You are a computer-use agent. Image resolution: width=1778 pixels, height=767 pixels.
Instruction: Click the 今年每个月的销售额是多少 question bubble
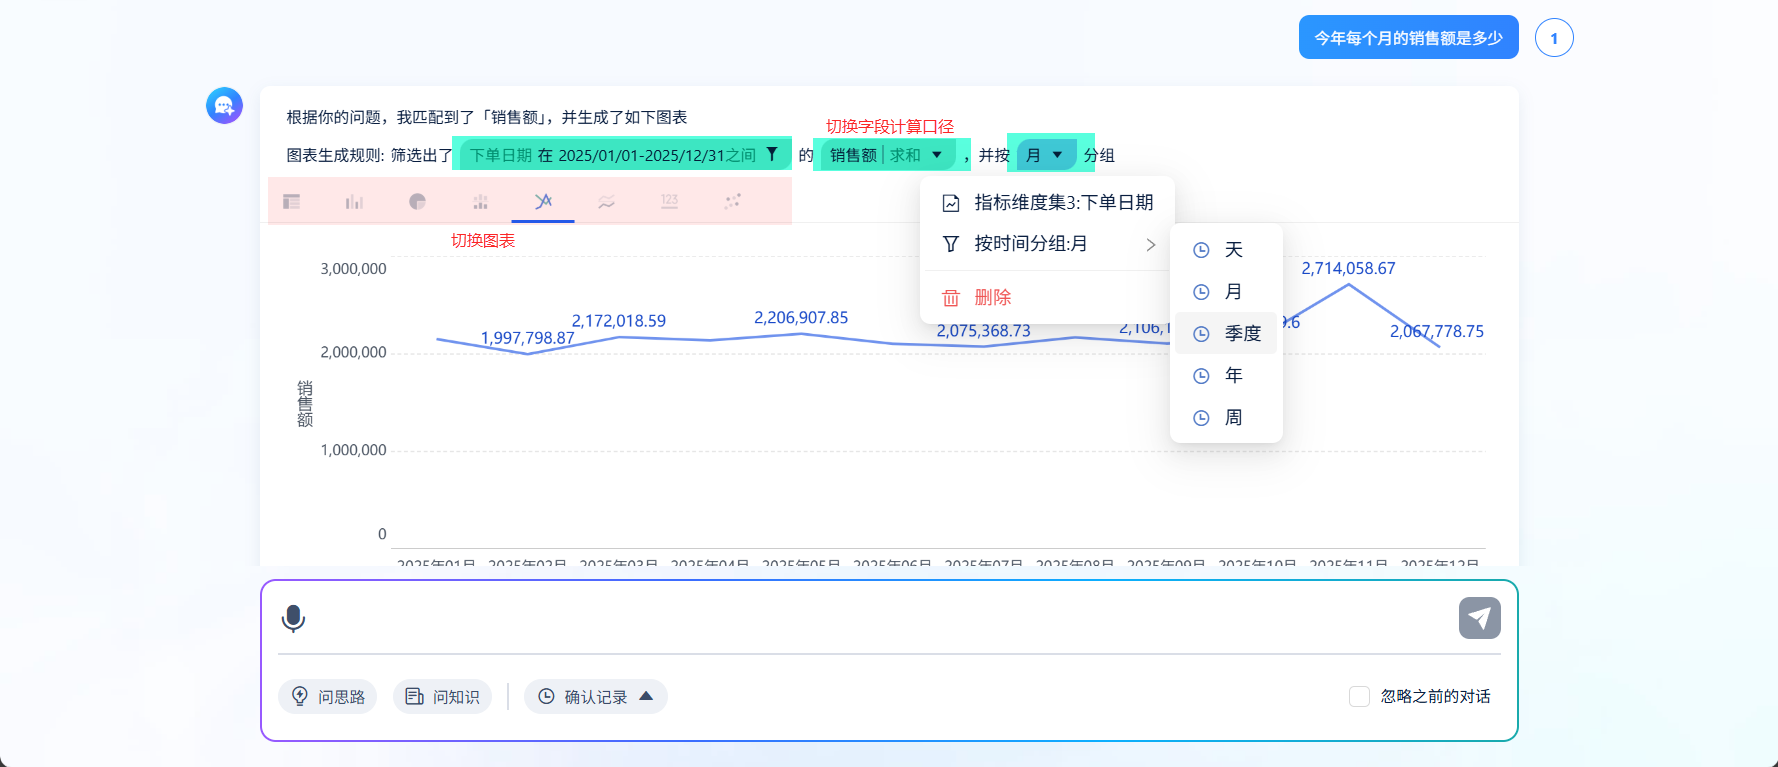tap(1408, 38)
